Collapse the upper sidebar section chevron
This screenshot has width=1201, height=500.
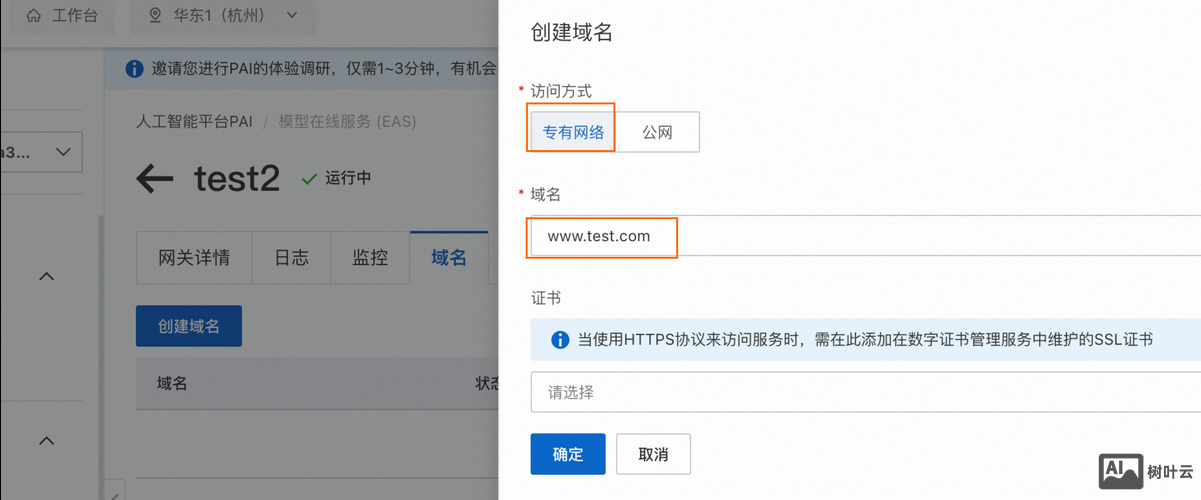47,276
